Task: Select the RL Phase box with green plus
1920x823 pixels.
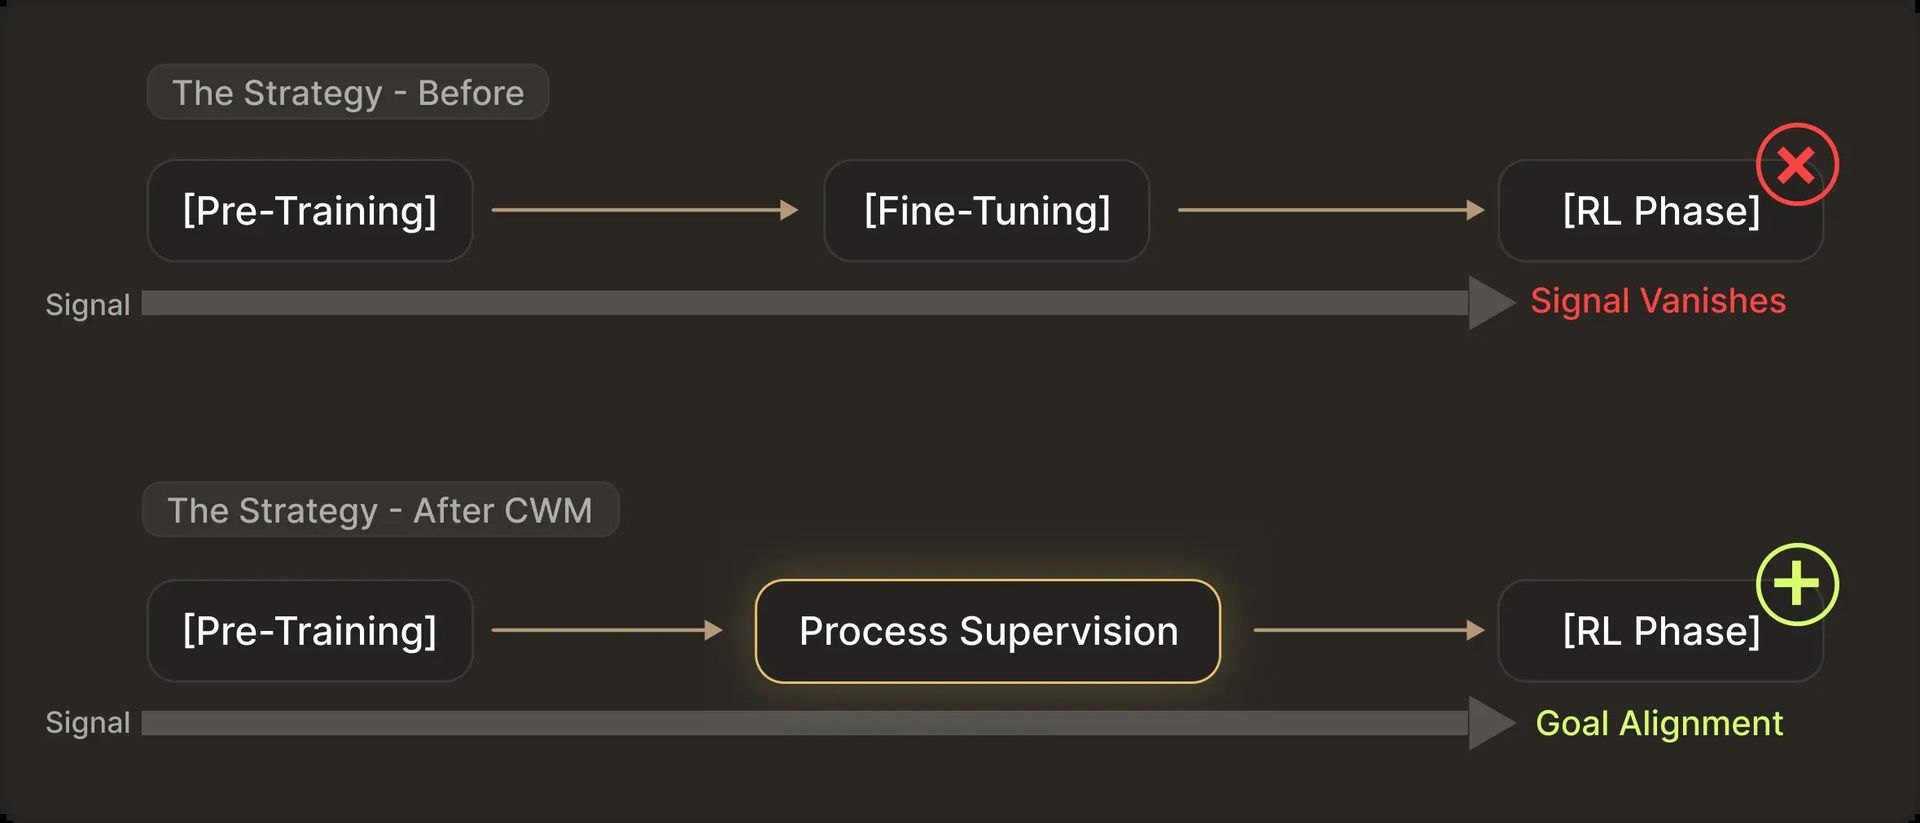Action: point(1660,633)
